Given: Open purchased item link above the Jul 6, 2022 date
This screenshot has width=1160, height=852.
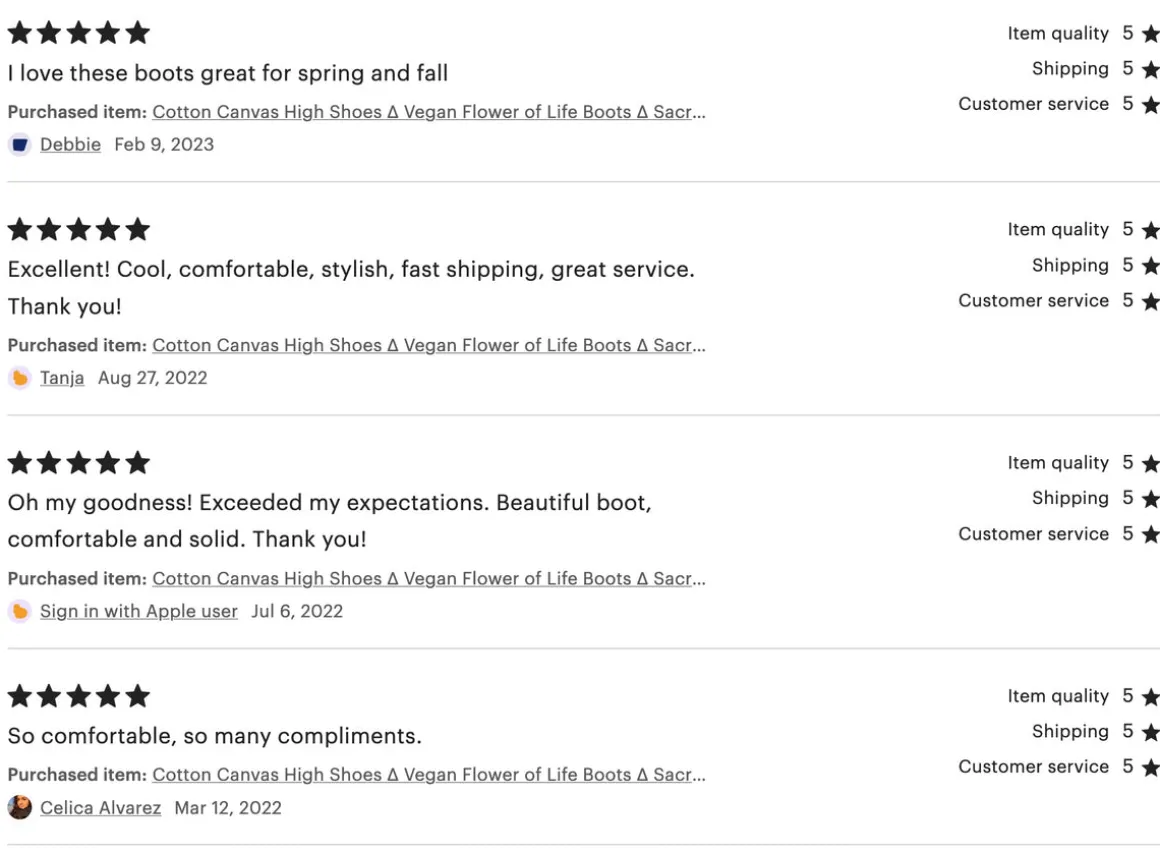Looking at the screenshot, I should [428, 578].
